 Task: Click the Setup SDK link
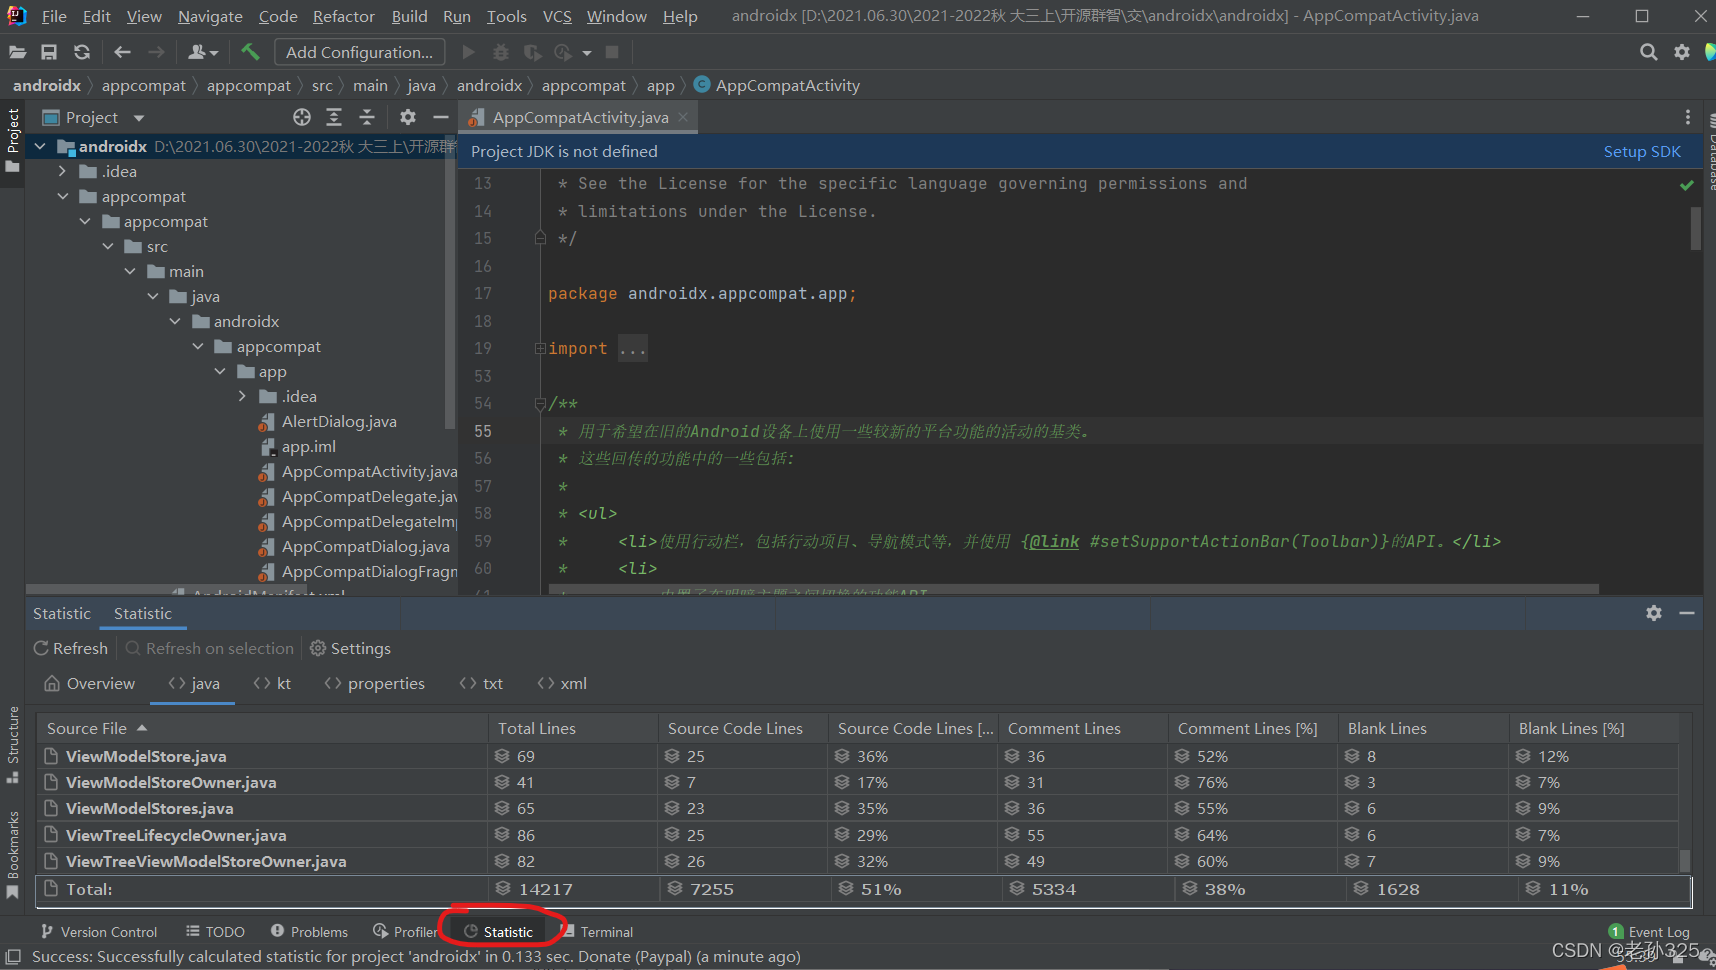click(x=1642, y=151)
